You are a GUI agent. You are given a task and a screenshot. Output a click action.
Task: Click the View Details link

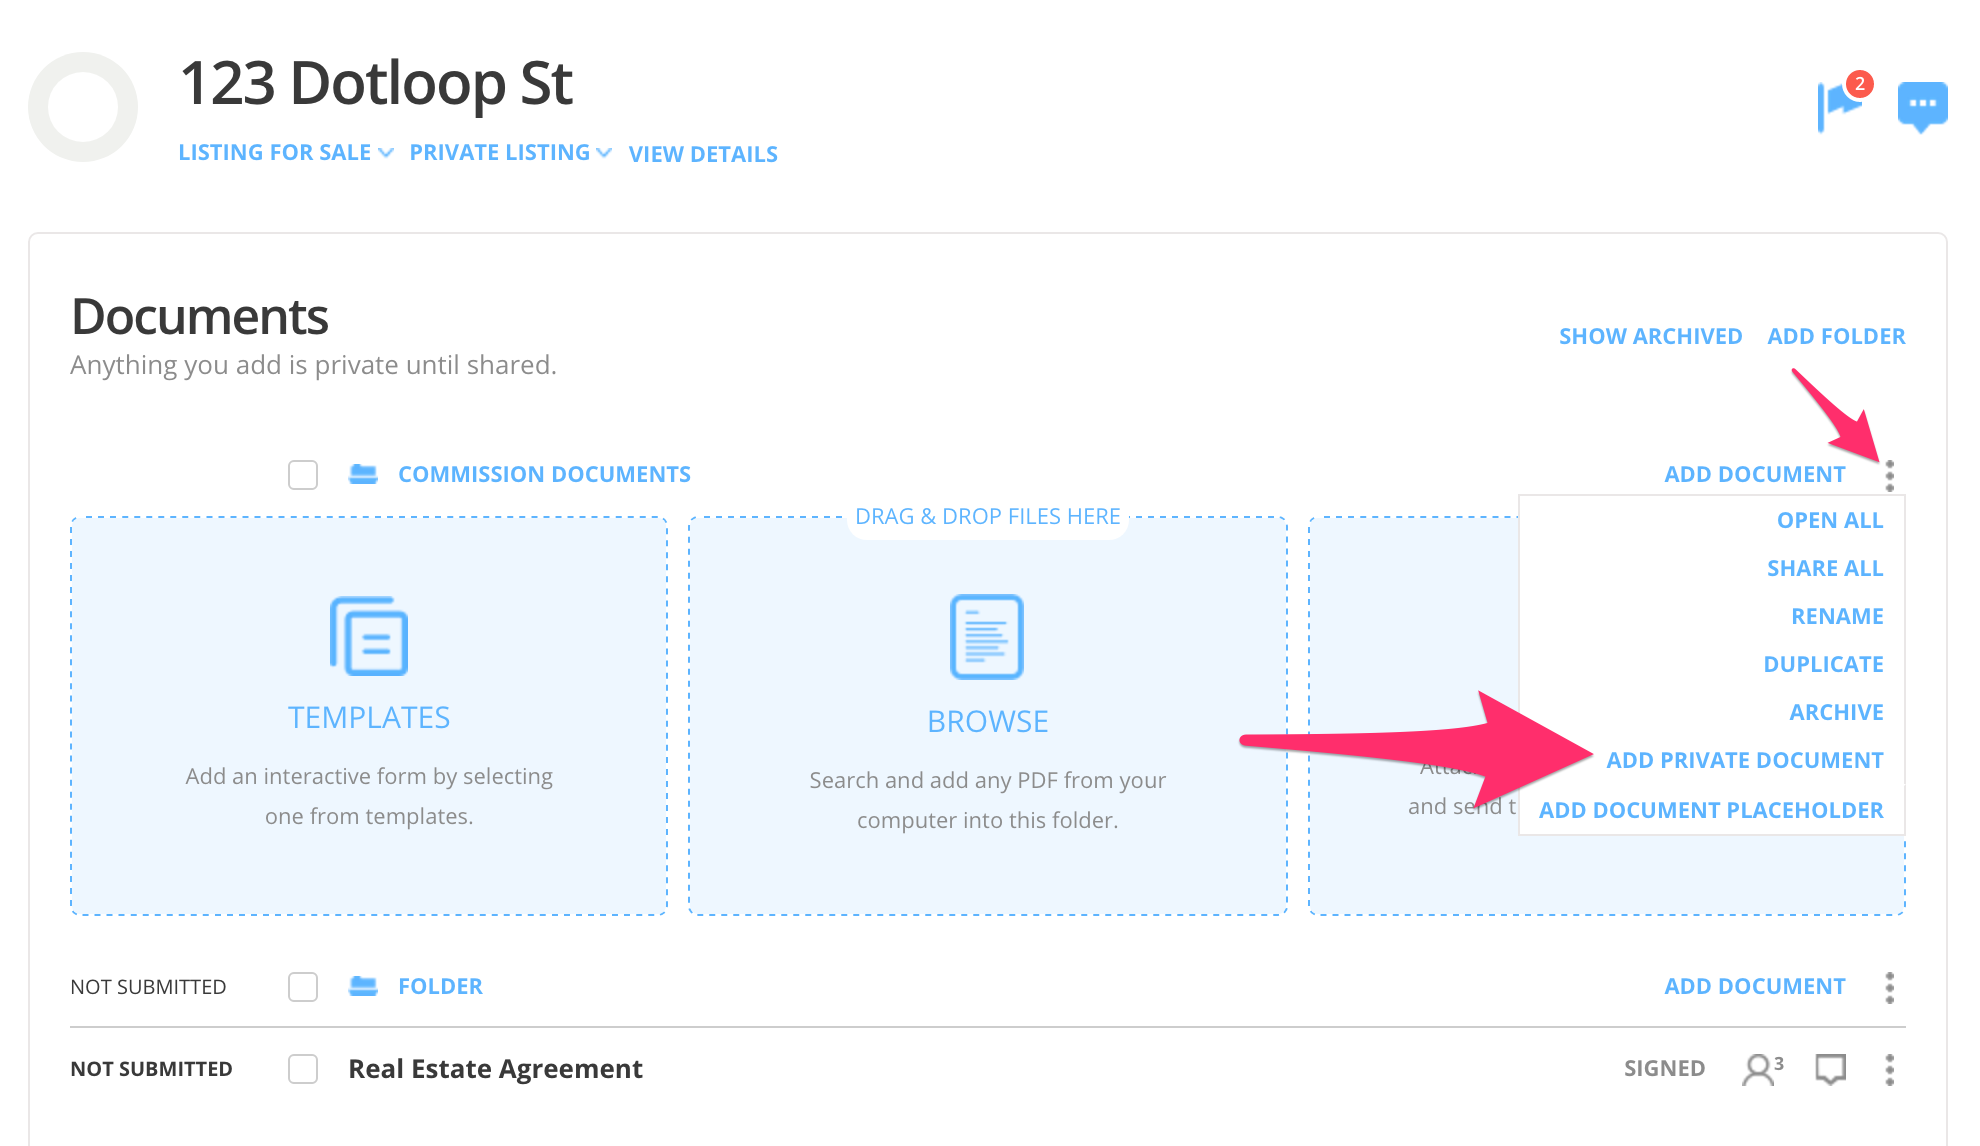coord(703,154)
